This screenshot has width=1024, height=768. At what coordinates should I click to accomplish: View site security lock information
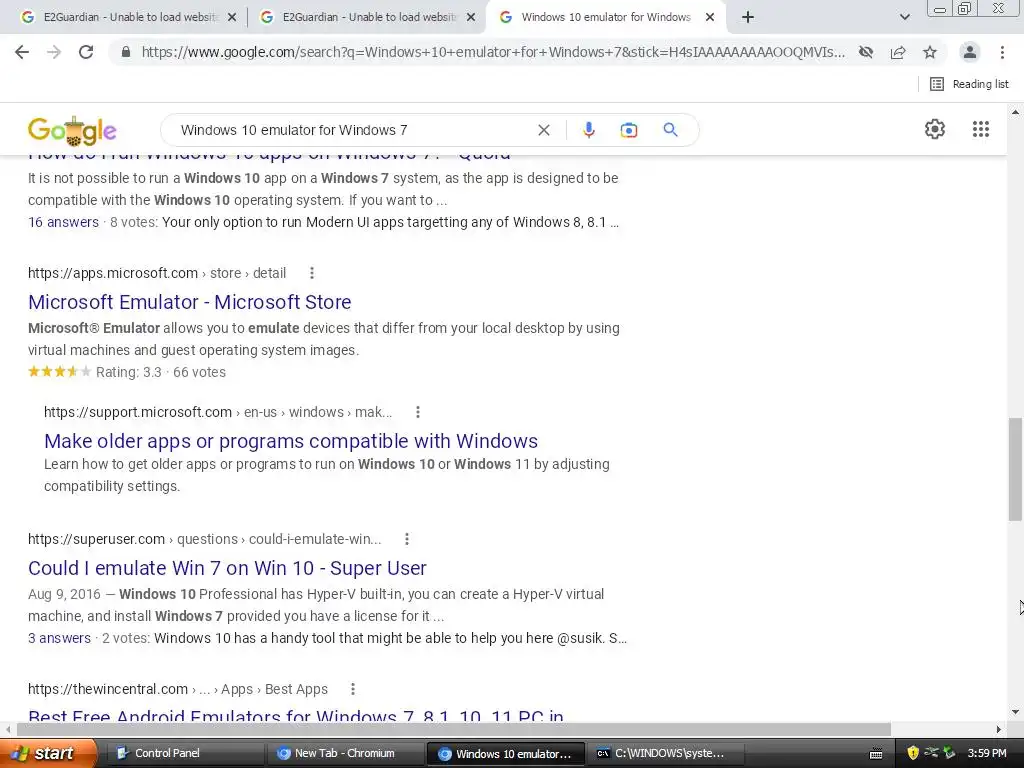(x=126, y=52)
